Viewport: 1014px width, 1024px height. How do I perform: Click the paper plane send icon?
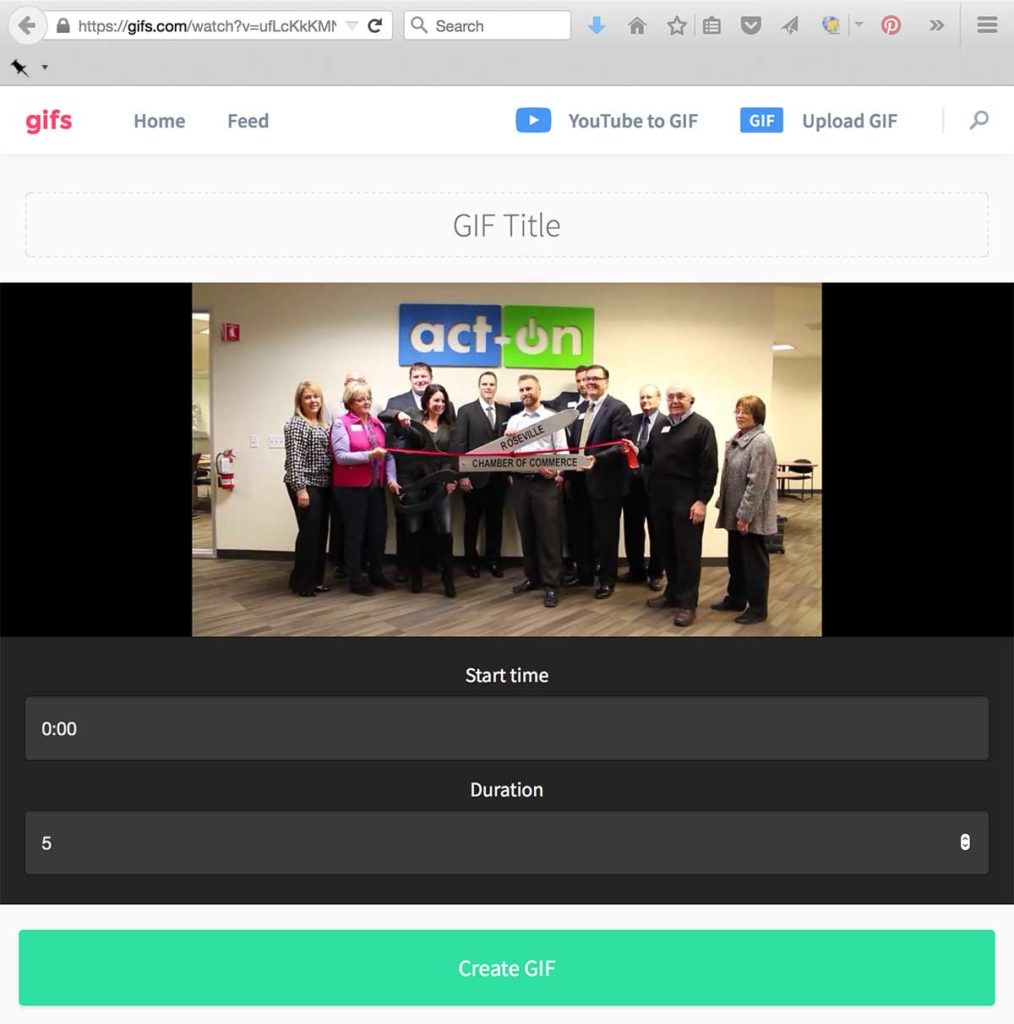pos(790,26)
